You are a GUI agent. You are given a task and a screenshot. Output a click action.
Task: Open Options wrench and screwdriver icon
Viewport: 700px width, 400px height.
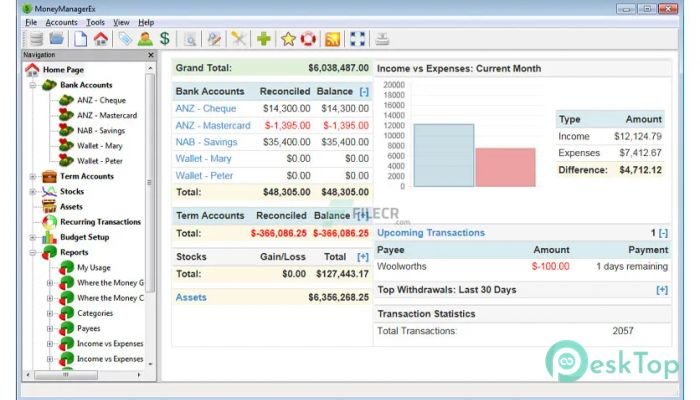click(x=238, y=39)
